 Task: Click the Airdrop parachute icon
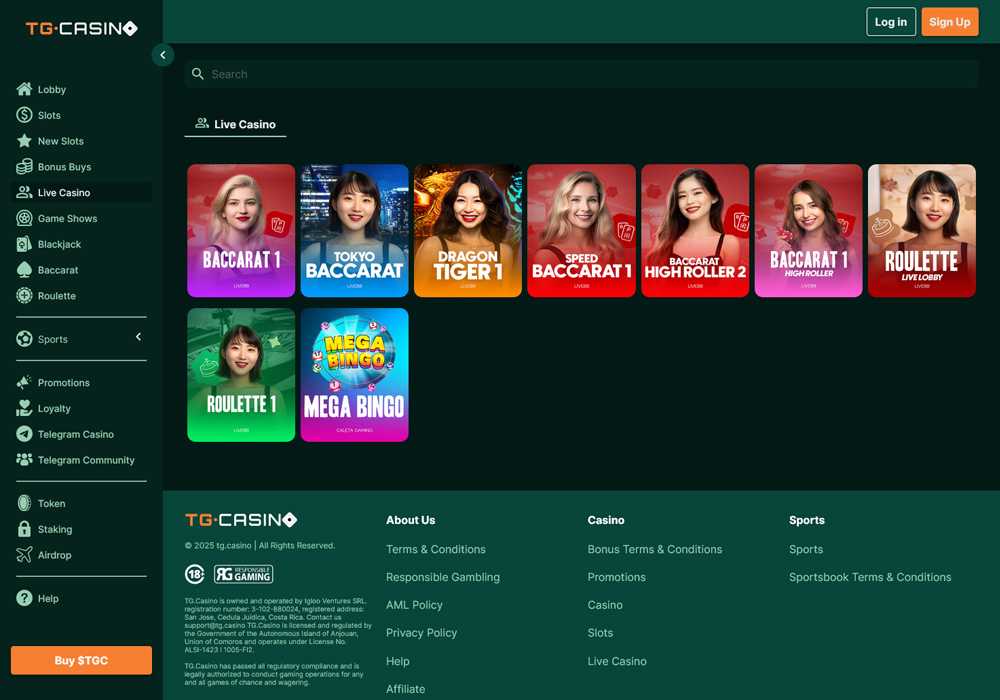coord(22,555)
